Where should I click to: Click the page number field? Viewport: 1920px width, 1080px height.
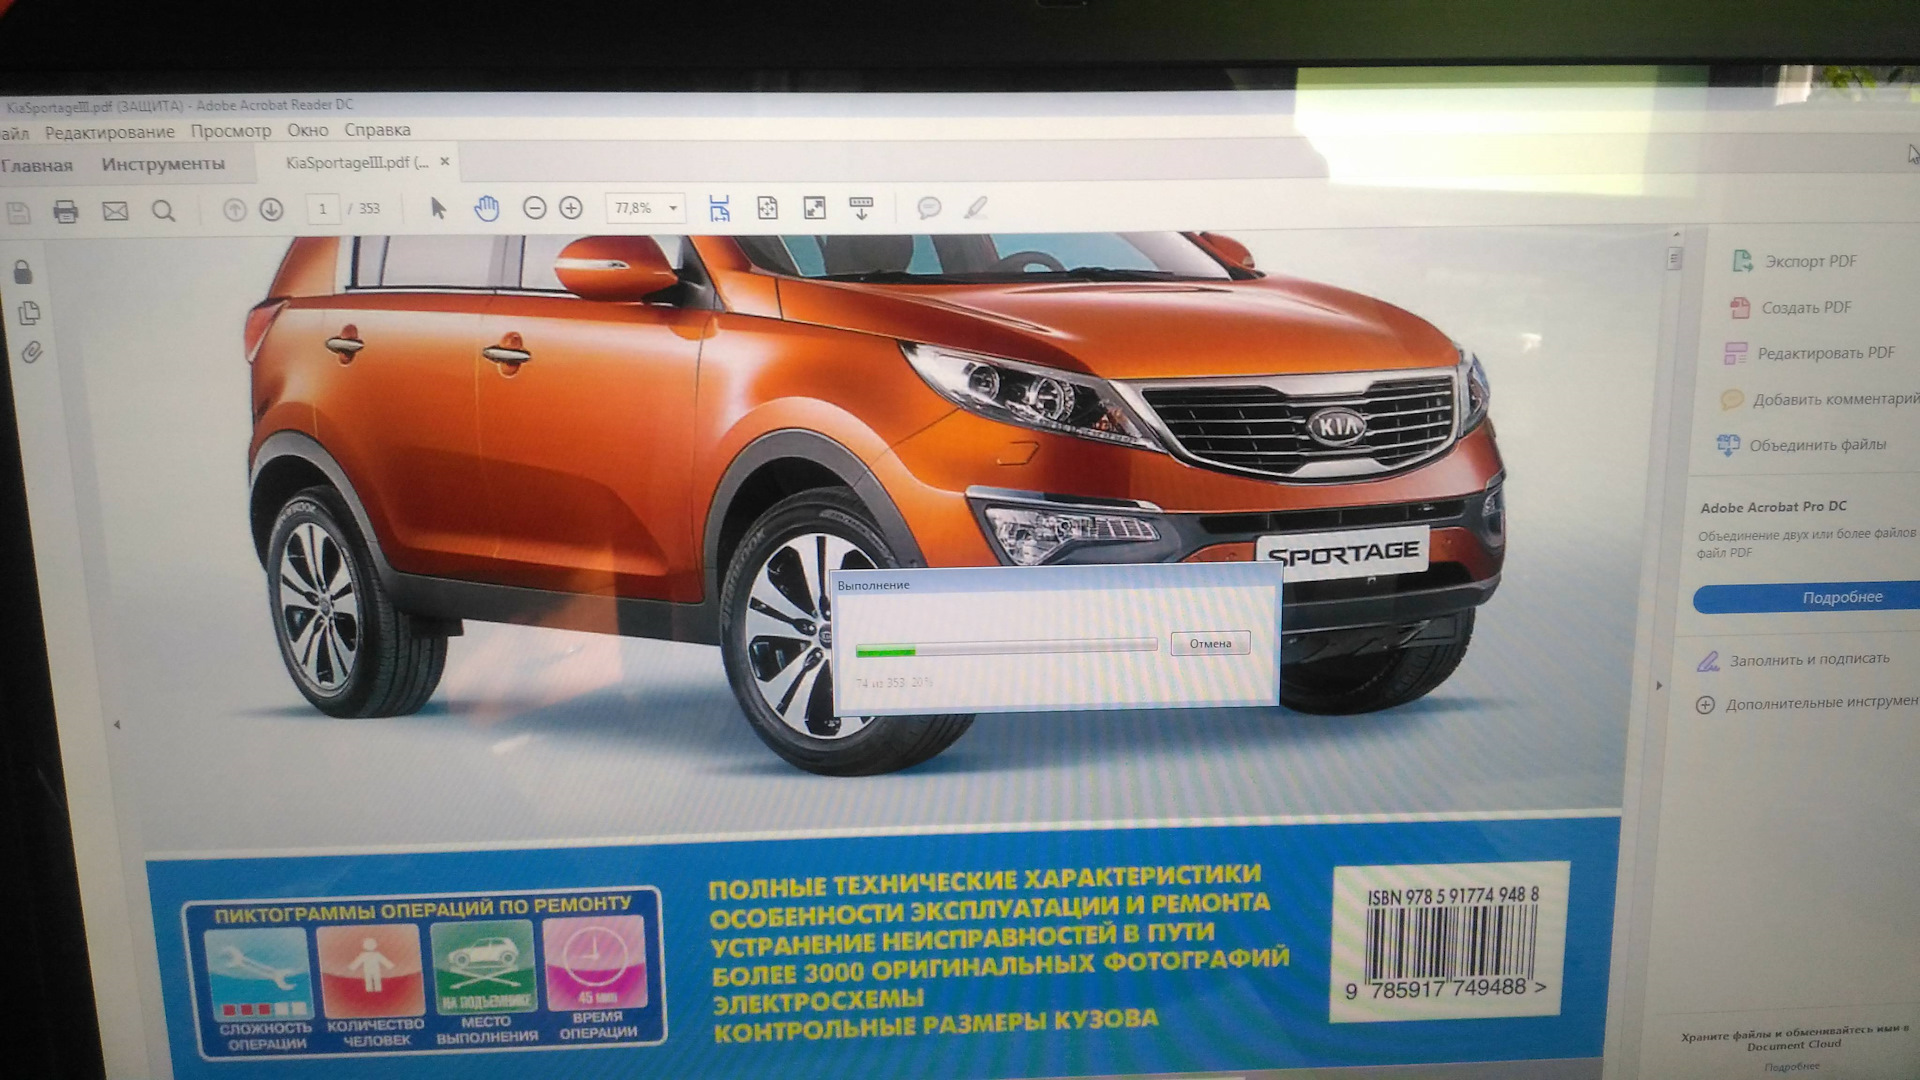point(322,209)
